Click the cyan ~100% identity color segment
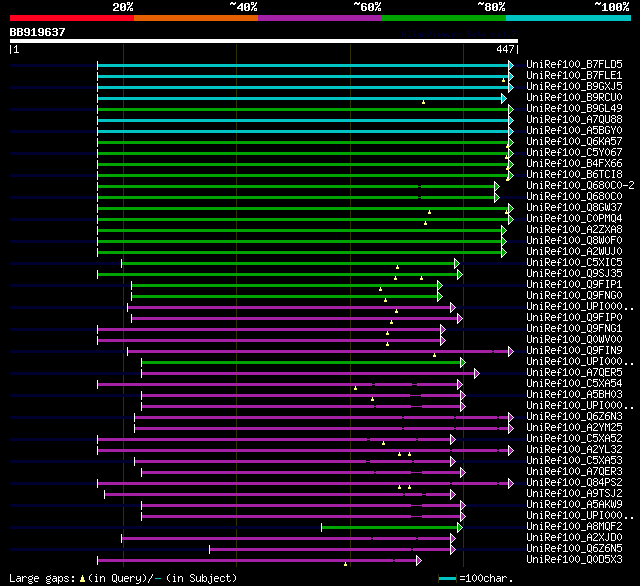This screenshot has width=640, height=586. tap(569, 18)
